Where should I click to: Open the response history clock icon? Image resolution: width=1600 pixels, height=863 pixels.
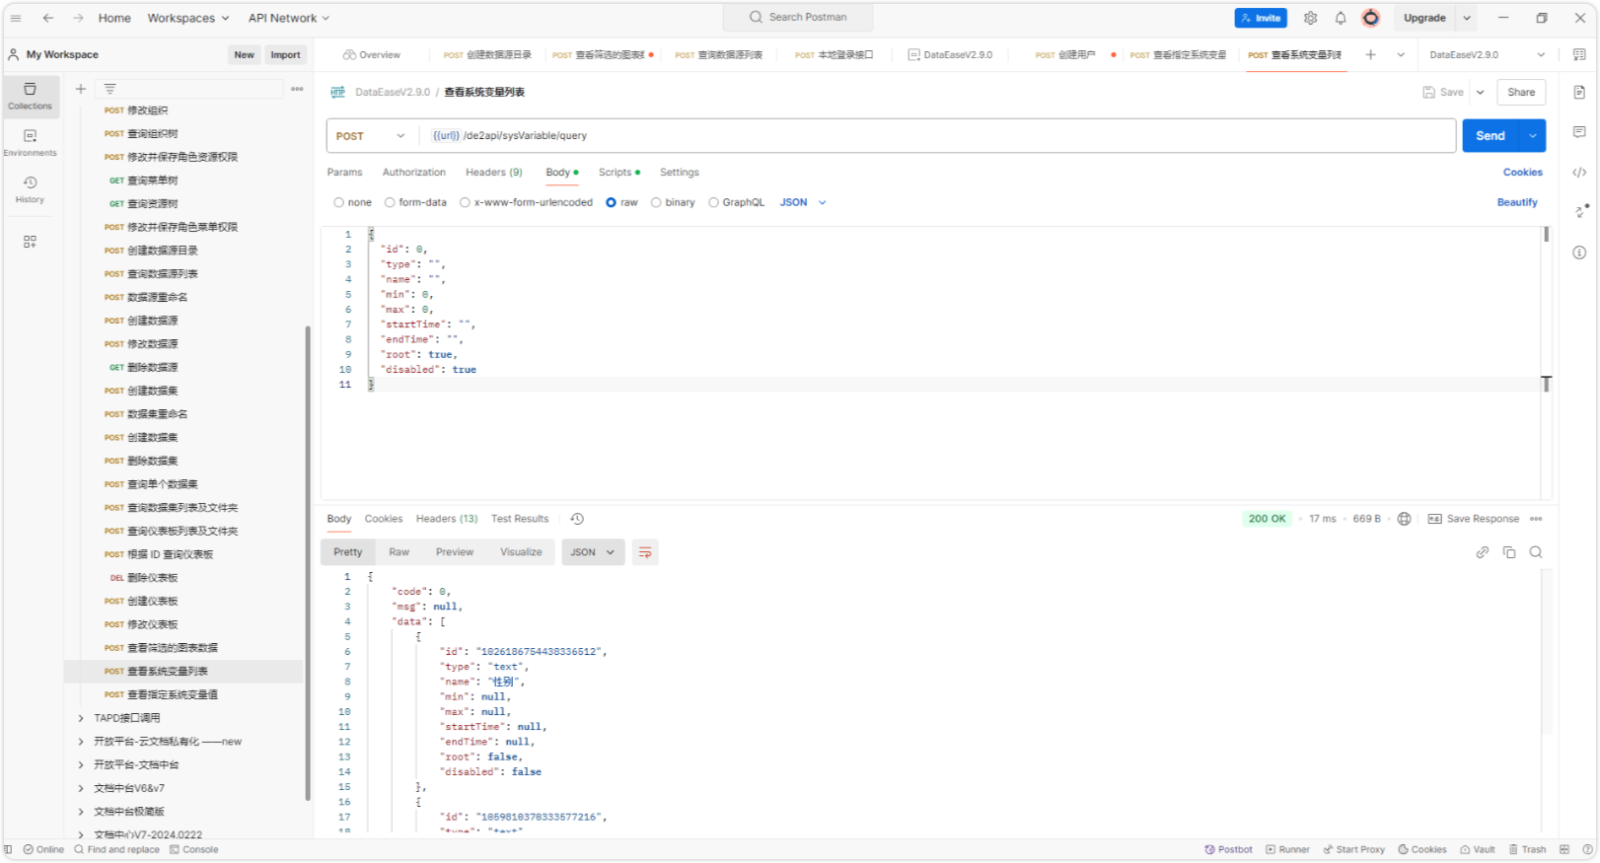(577, 519)
